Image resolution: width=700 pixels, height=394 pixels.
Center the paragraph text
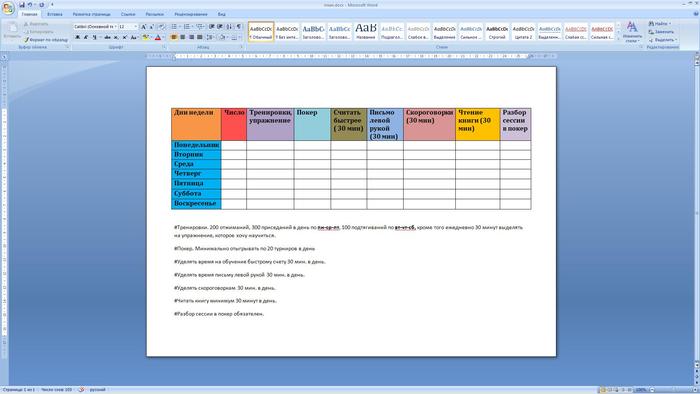pos(183,37)
